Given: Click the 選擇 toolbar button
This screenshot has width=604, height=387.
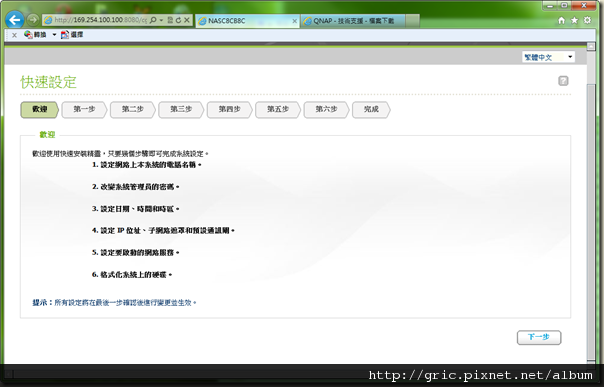Looking at the screenshot, I should point(72,35).
